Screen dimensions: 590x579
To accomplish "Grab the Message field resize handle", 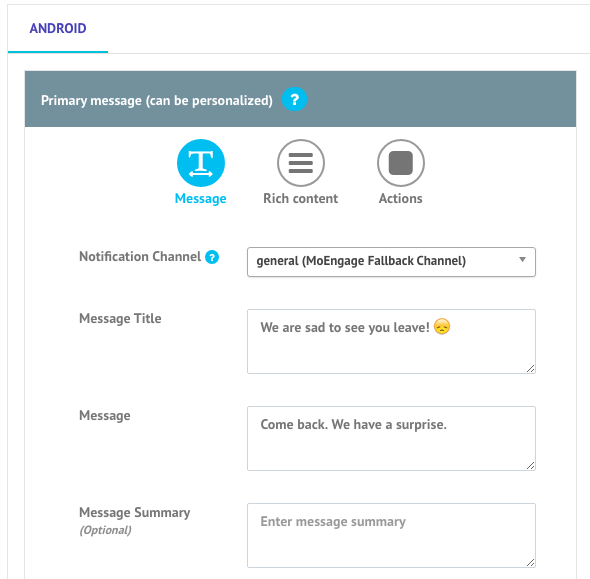I will pos(530,465).
